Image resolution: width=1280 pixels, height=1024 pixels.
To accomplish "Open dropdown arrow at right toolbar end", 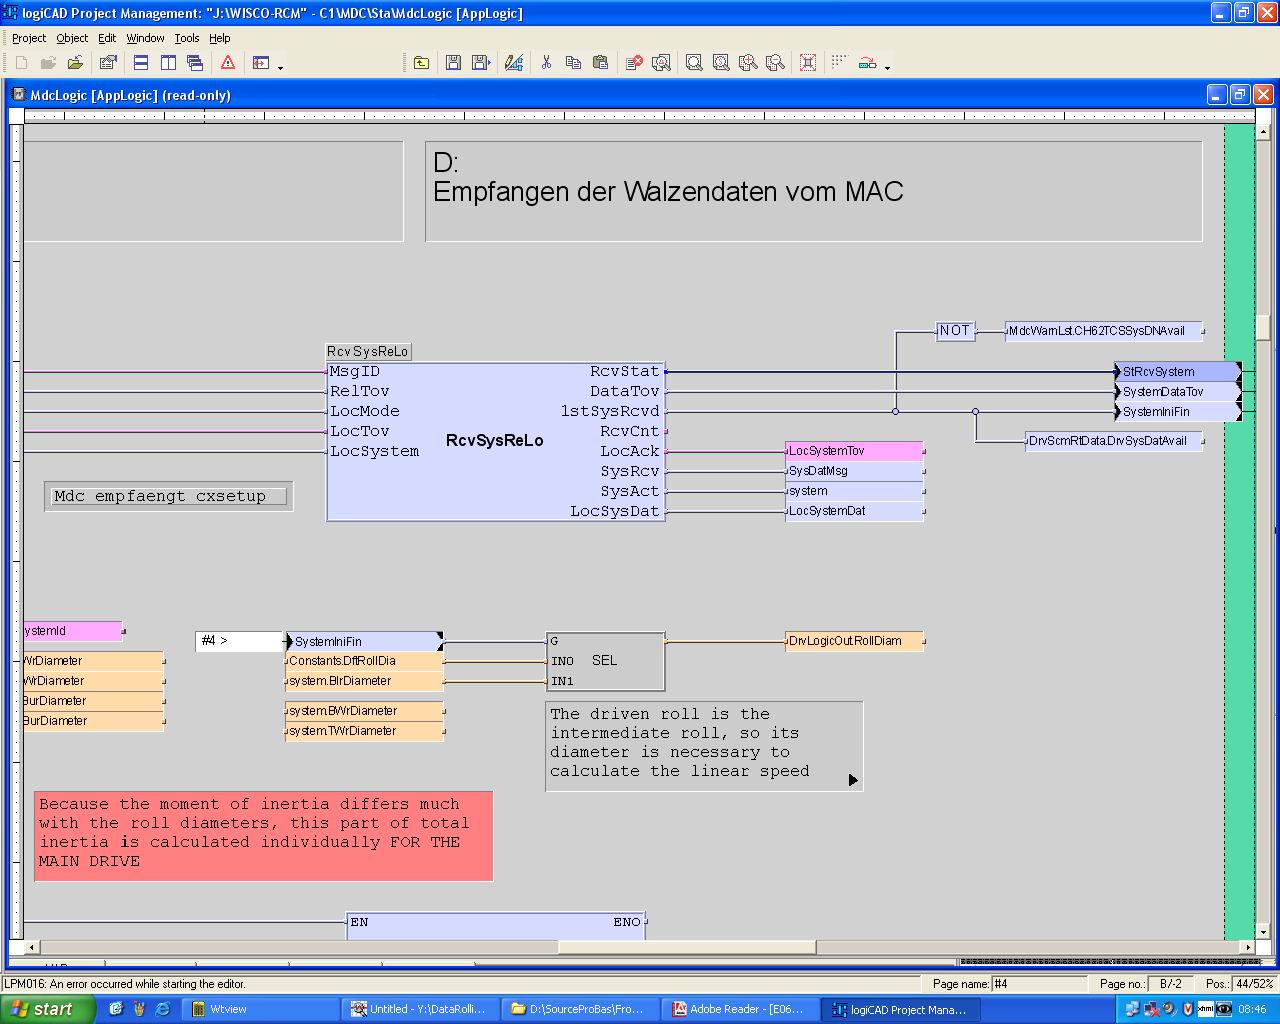I will click(887, 67).
